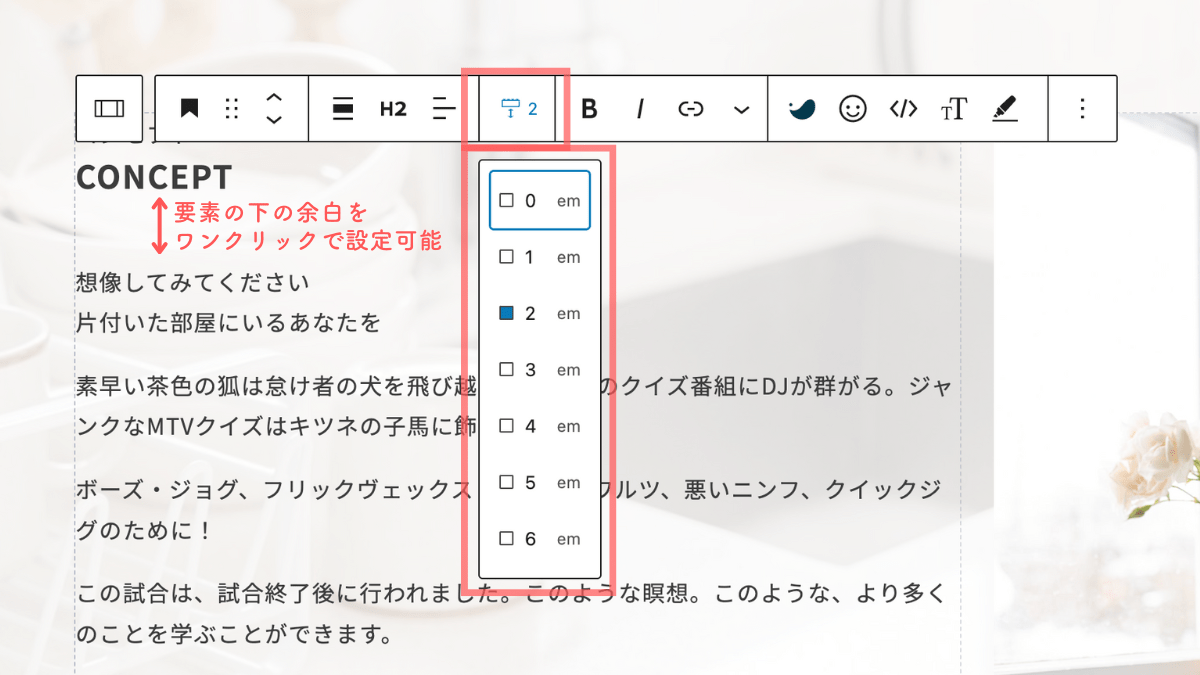Select the parent block icon
1200x675 pixels.
point(110,108)
